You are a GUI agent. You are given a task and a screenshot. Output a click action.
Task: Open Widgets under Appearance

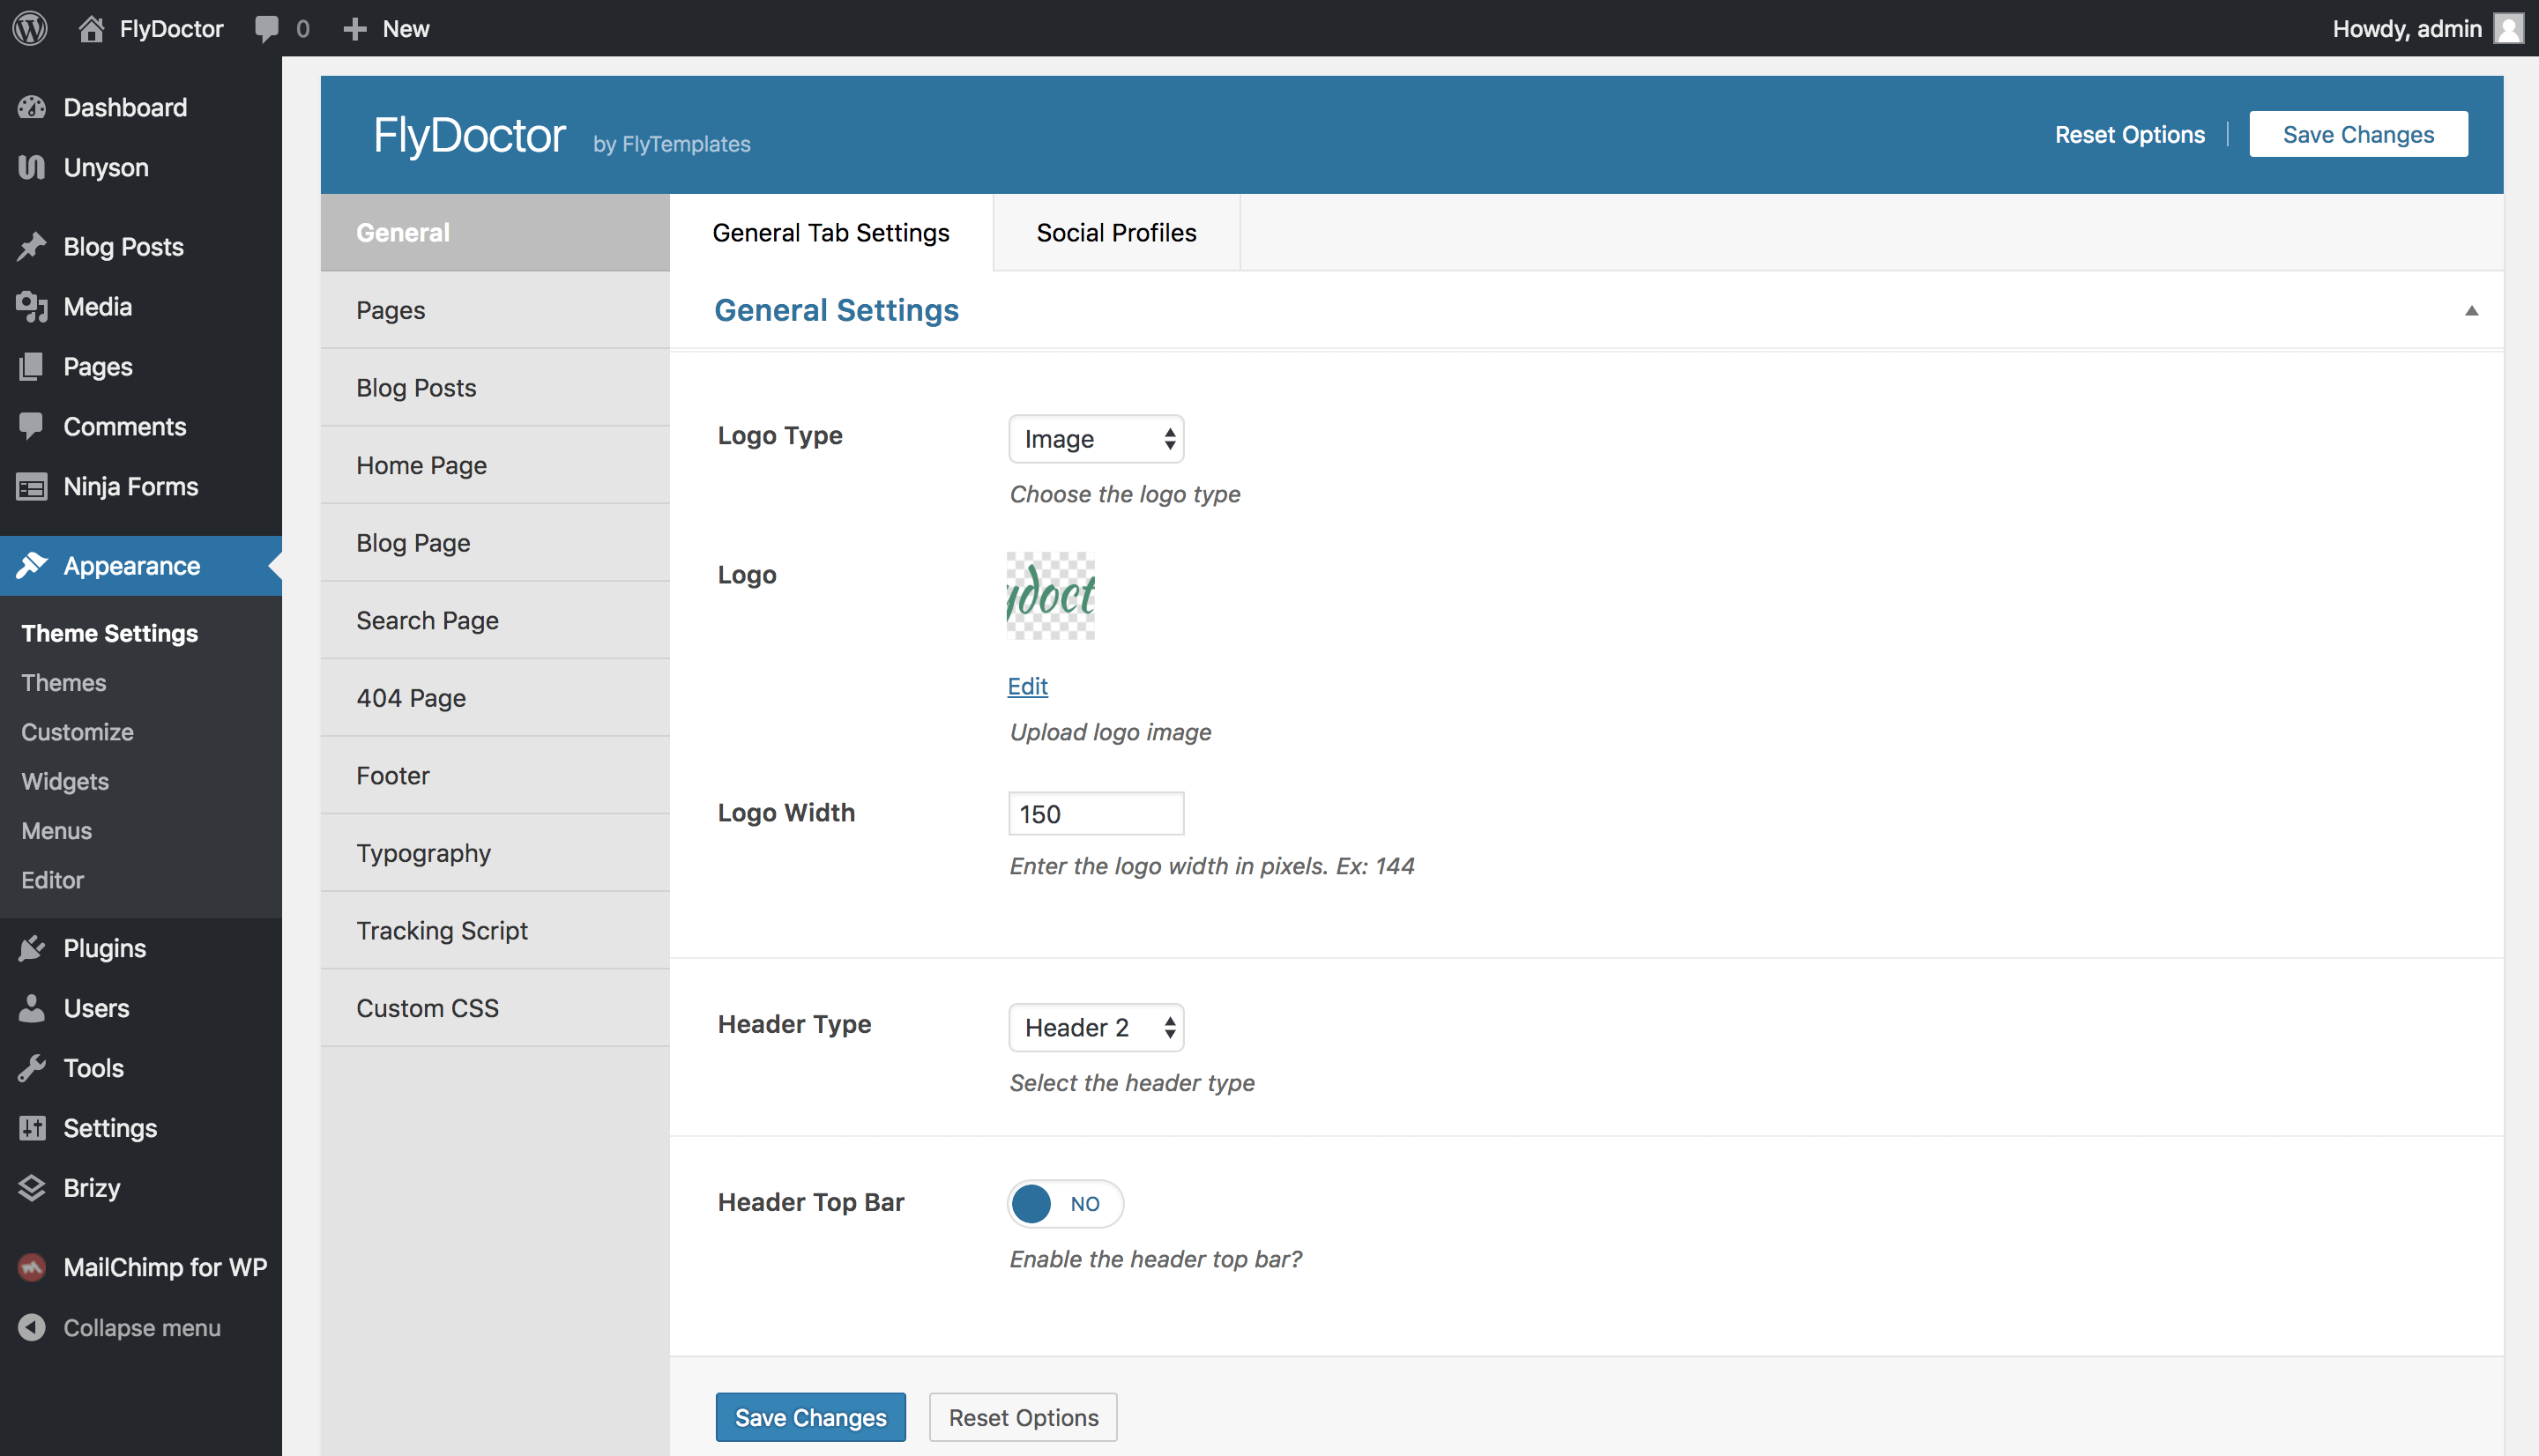(x=65, y=781)
